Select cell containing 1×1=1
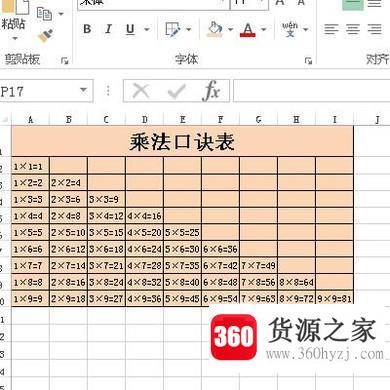 pyautogui.click(x=31, y=166)
